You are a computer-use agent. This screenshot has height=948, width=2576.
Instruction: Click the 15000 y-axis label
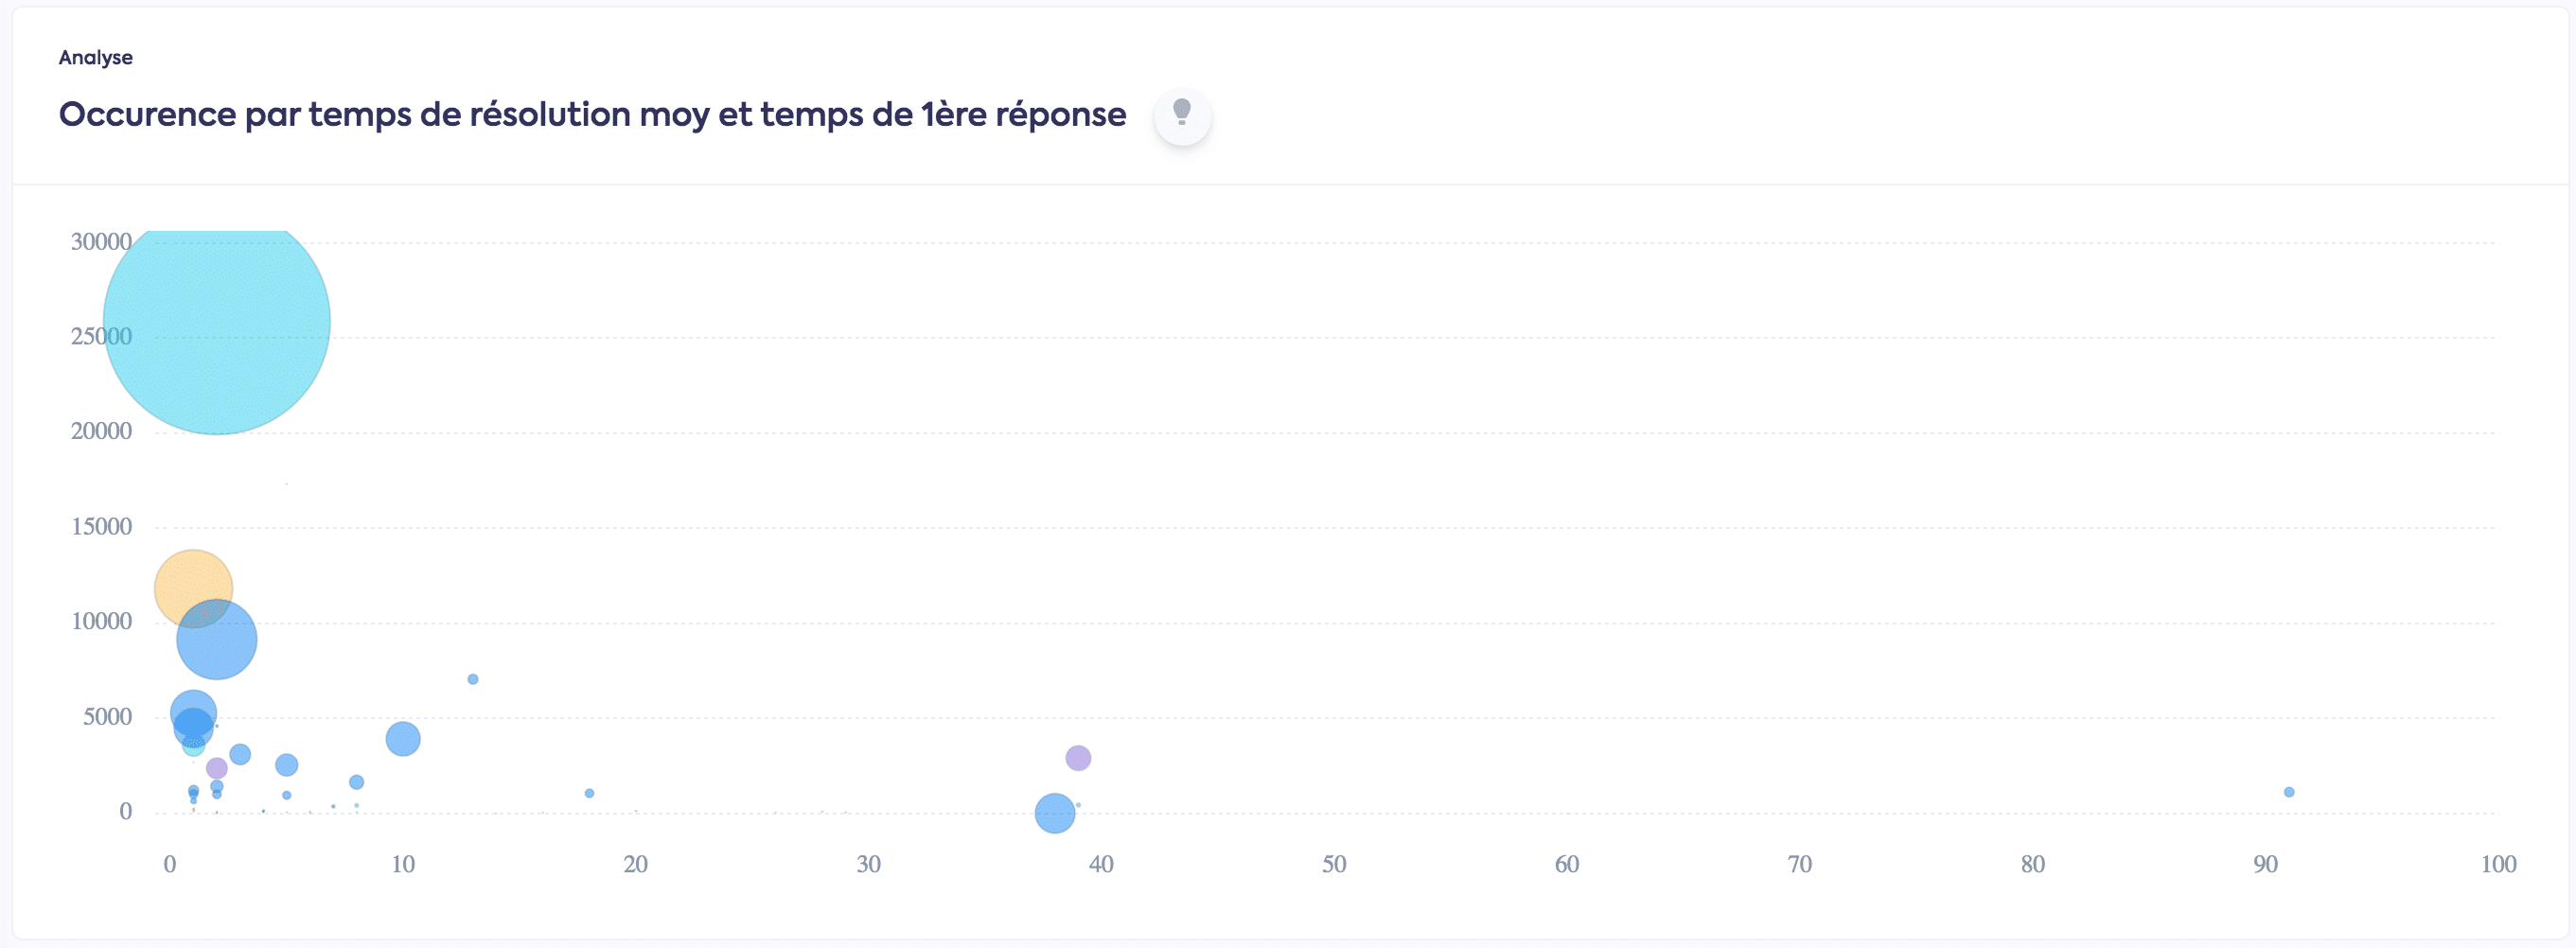click(101, 527)
